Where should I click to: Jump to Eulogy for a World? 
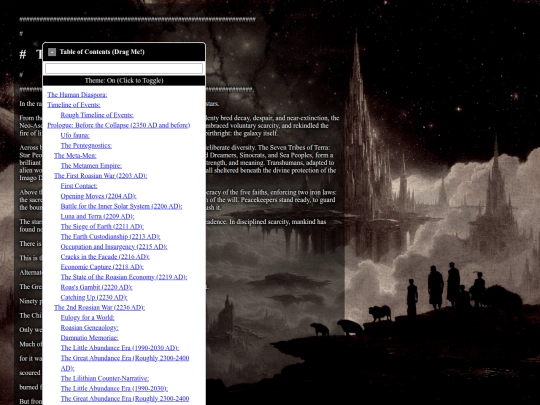point(87,318)
